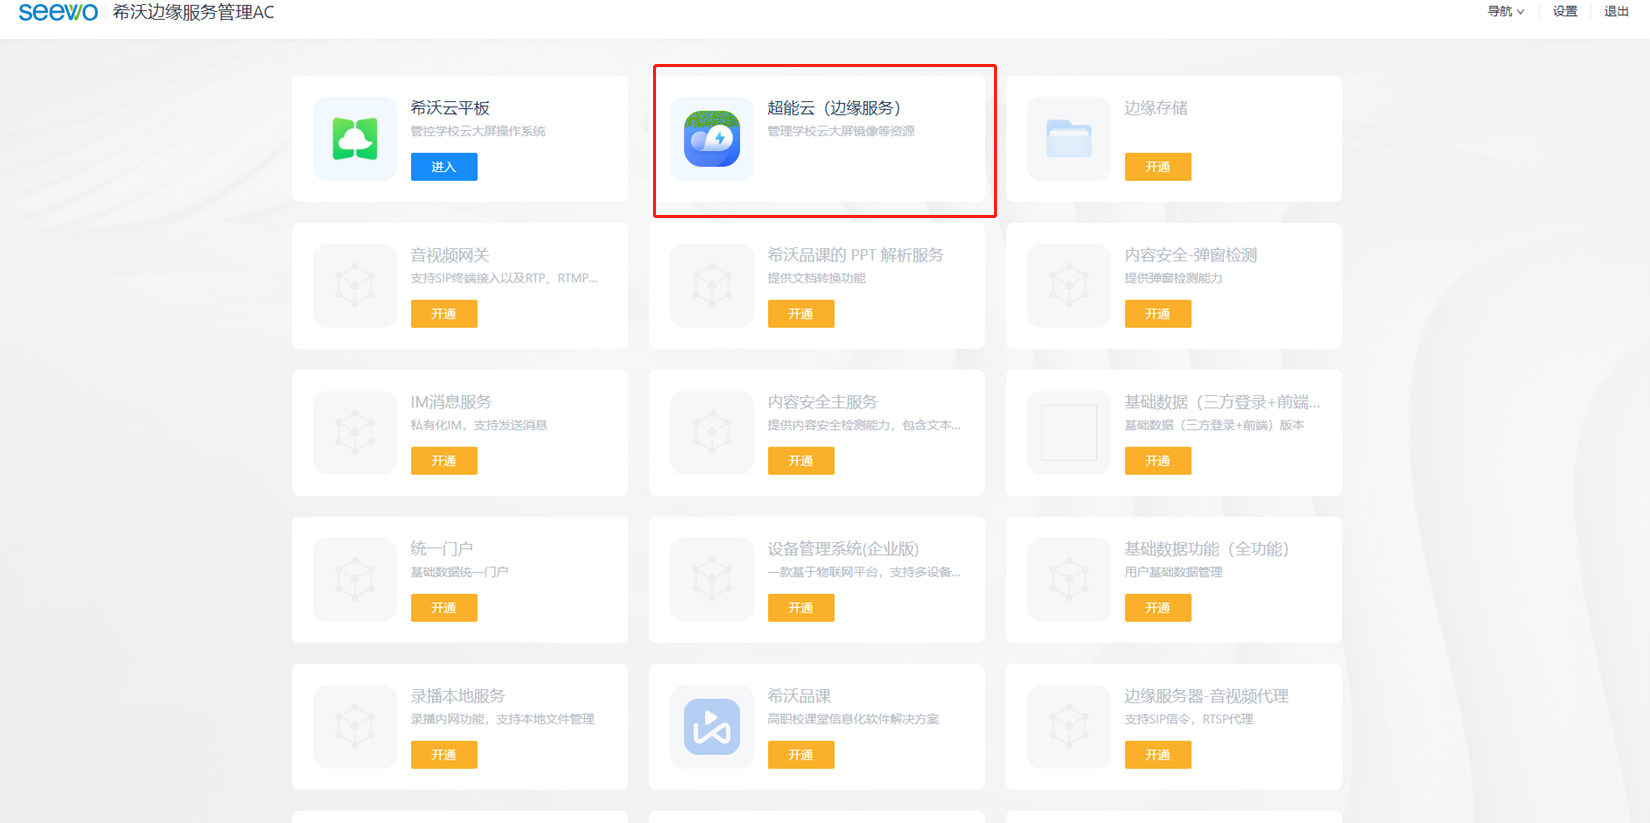Open 设置 in the top bar

click(x=1565, y=12)
